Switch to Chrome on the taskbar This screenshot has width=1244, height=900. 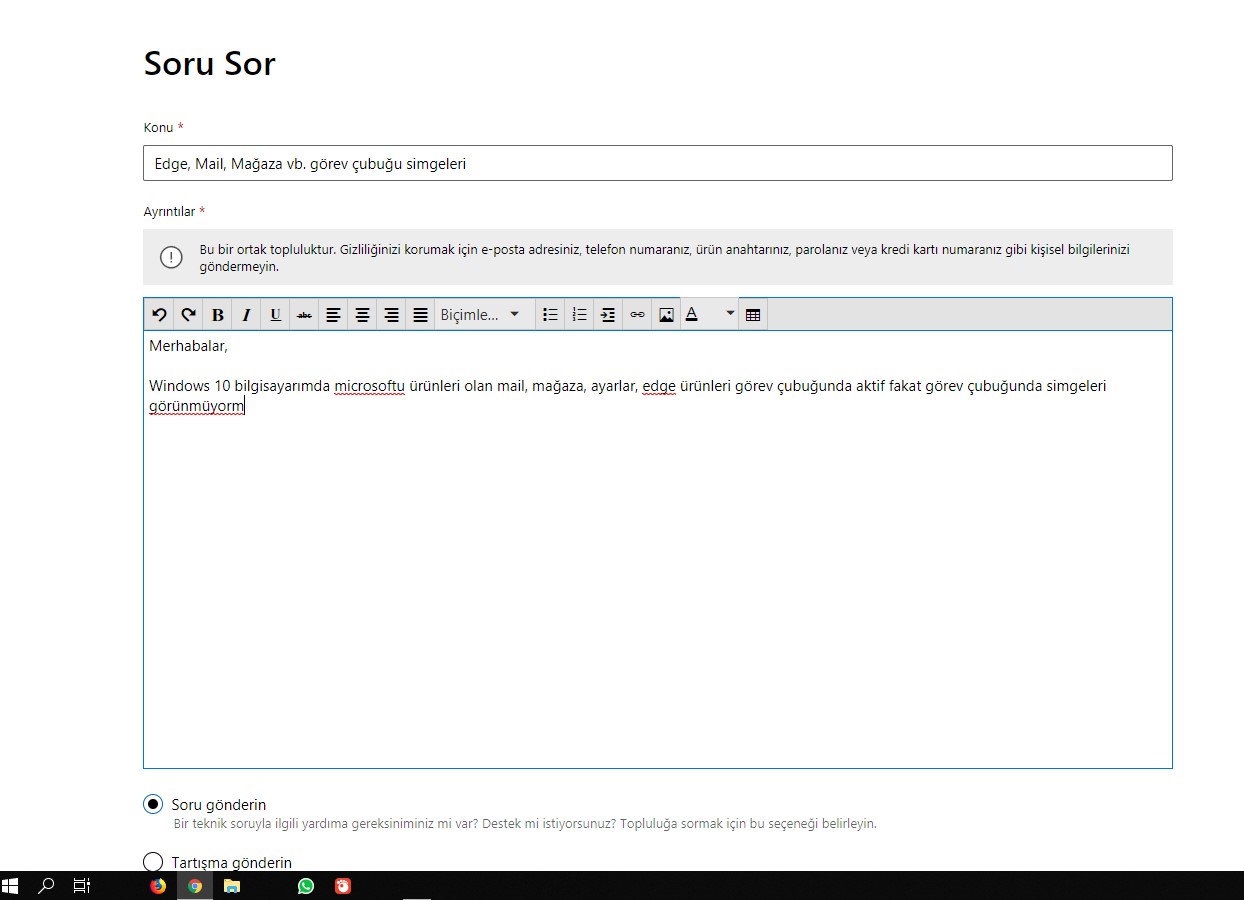pyautogui.click(x=195, y=886)
